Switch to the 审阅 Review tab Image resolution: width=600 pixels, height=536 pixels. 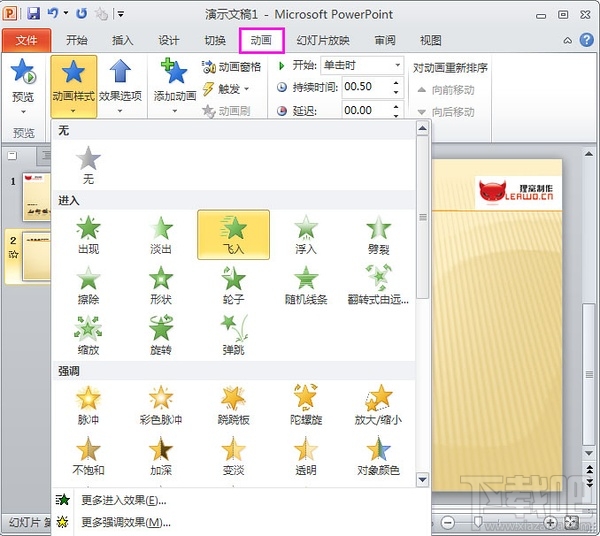click(x=385, y=40)
